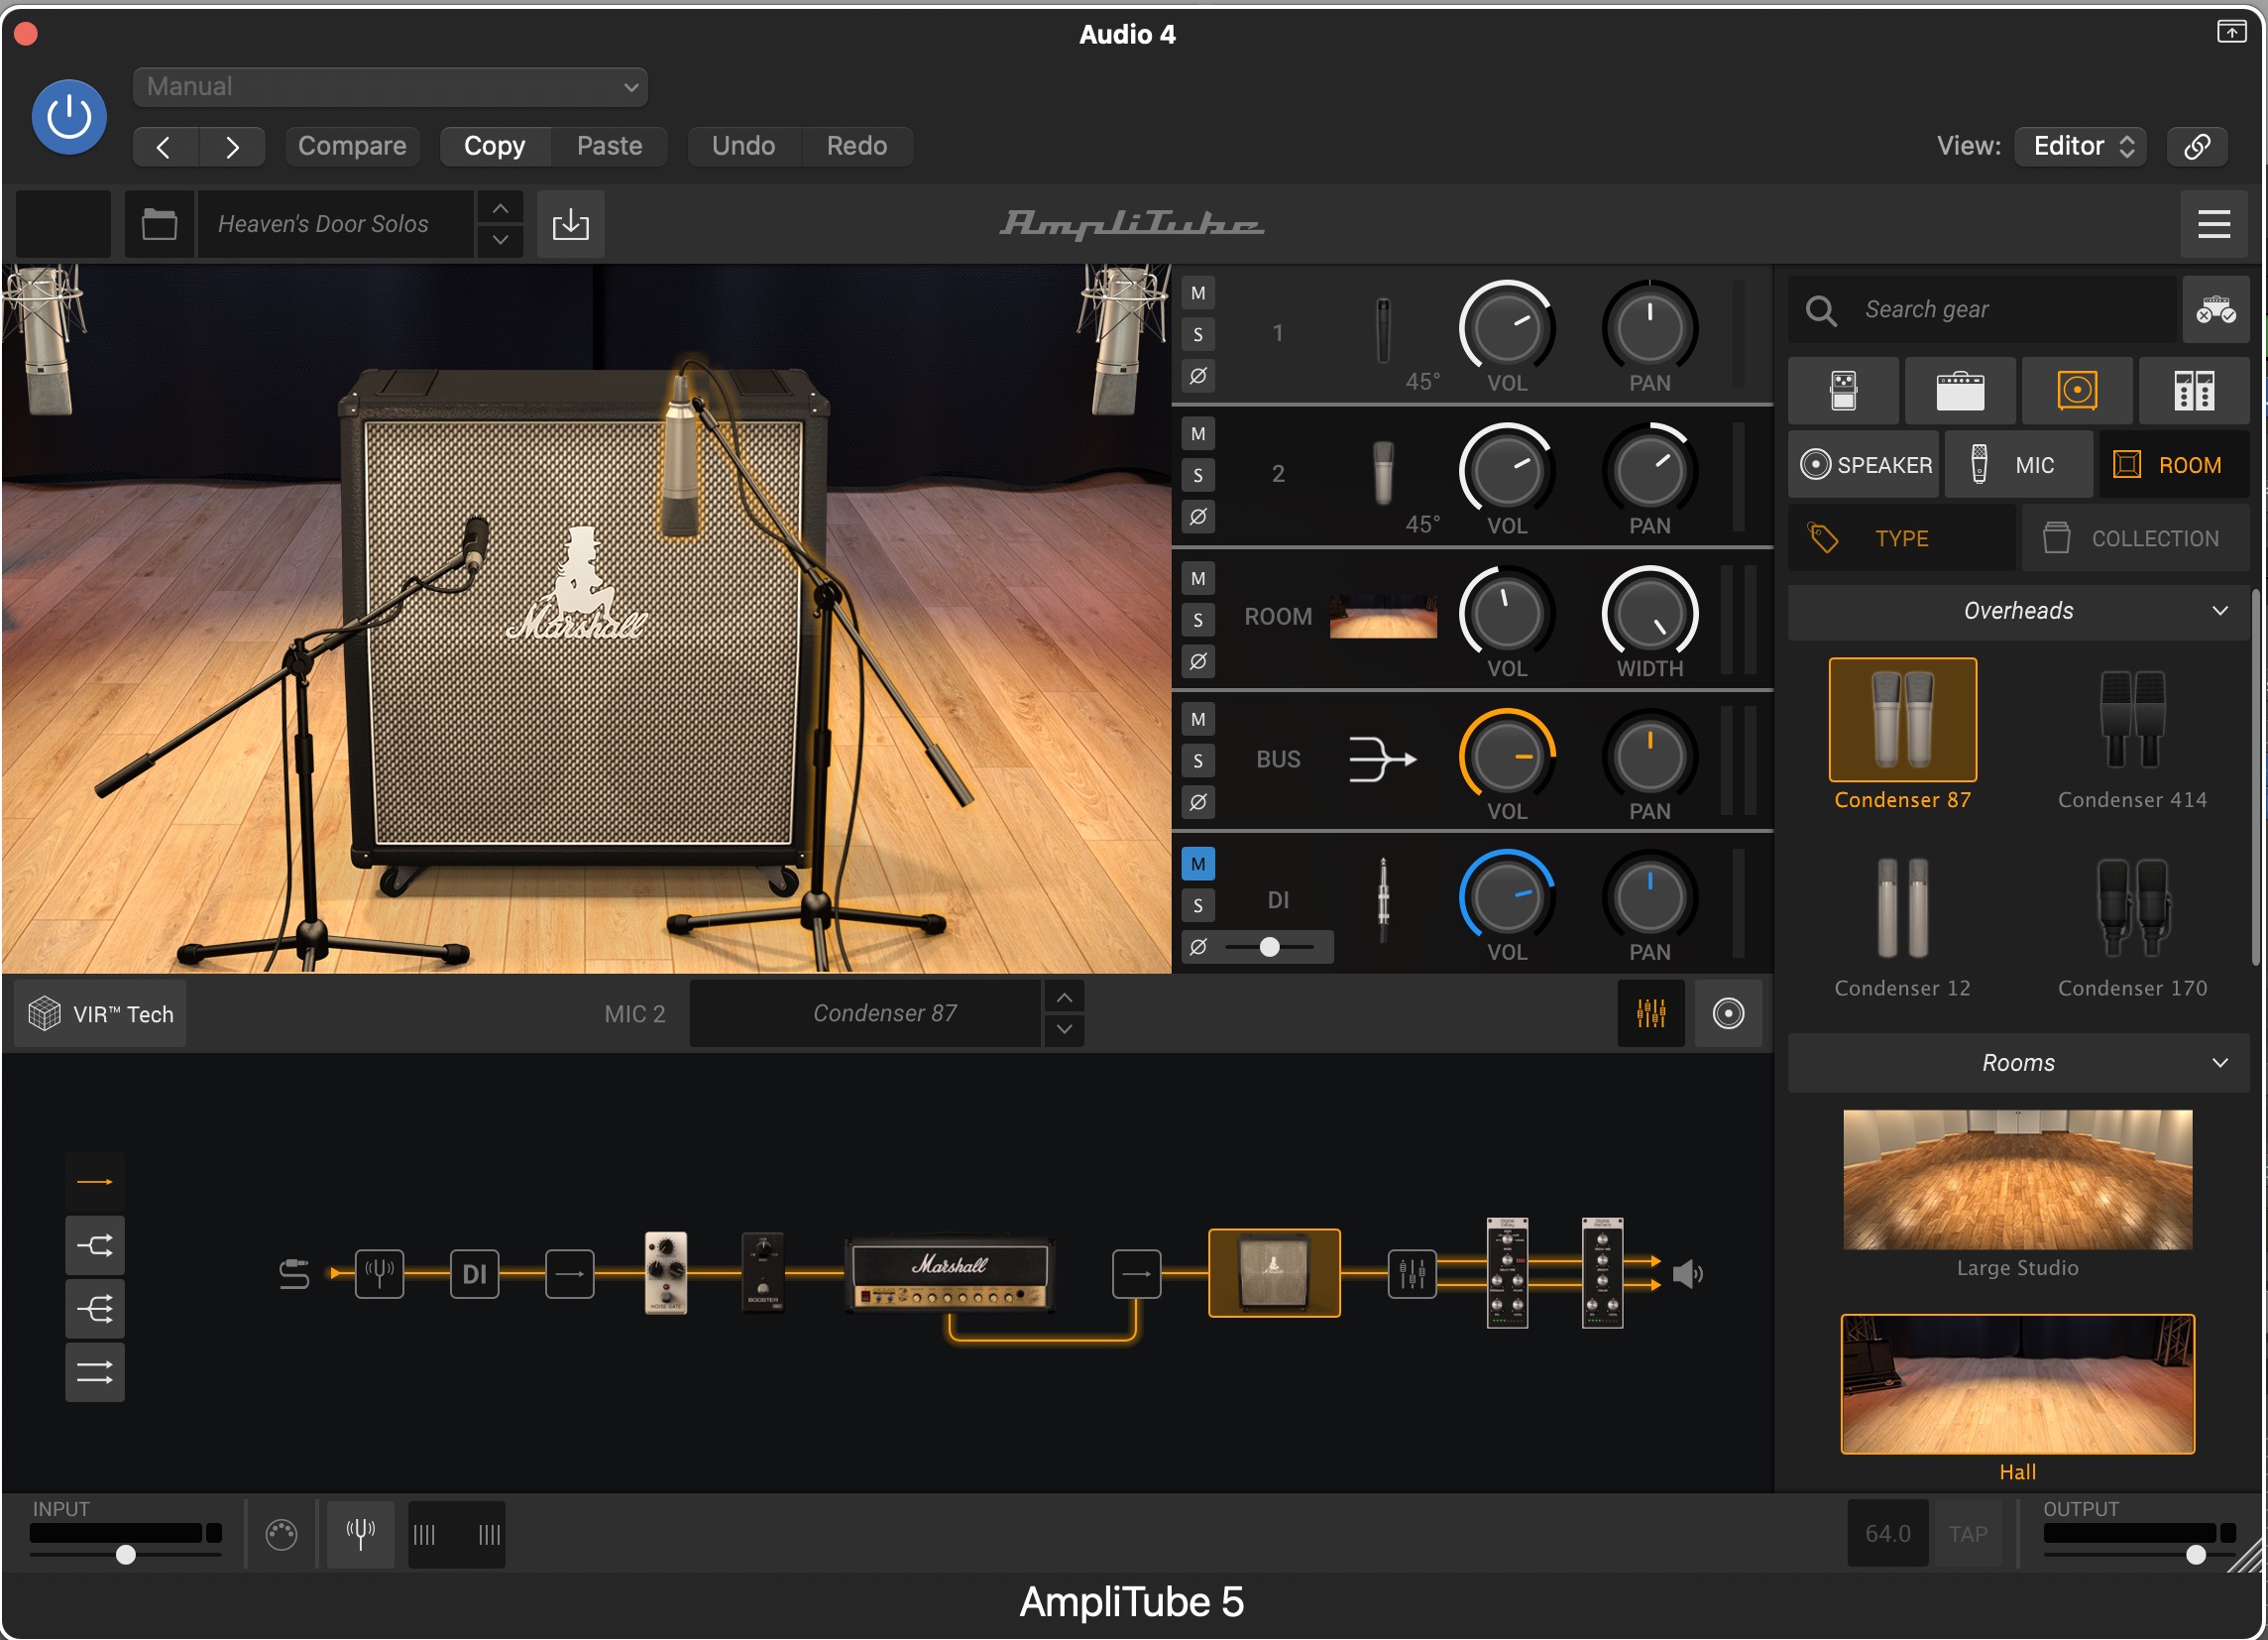Invert phase on mic channel 2
2268x1640 pixels.
[x=1198, y=517]
